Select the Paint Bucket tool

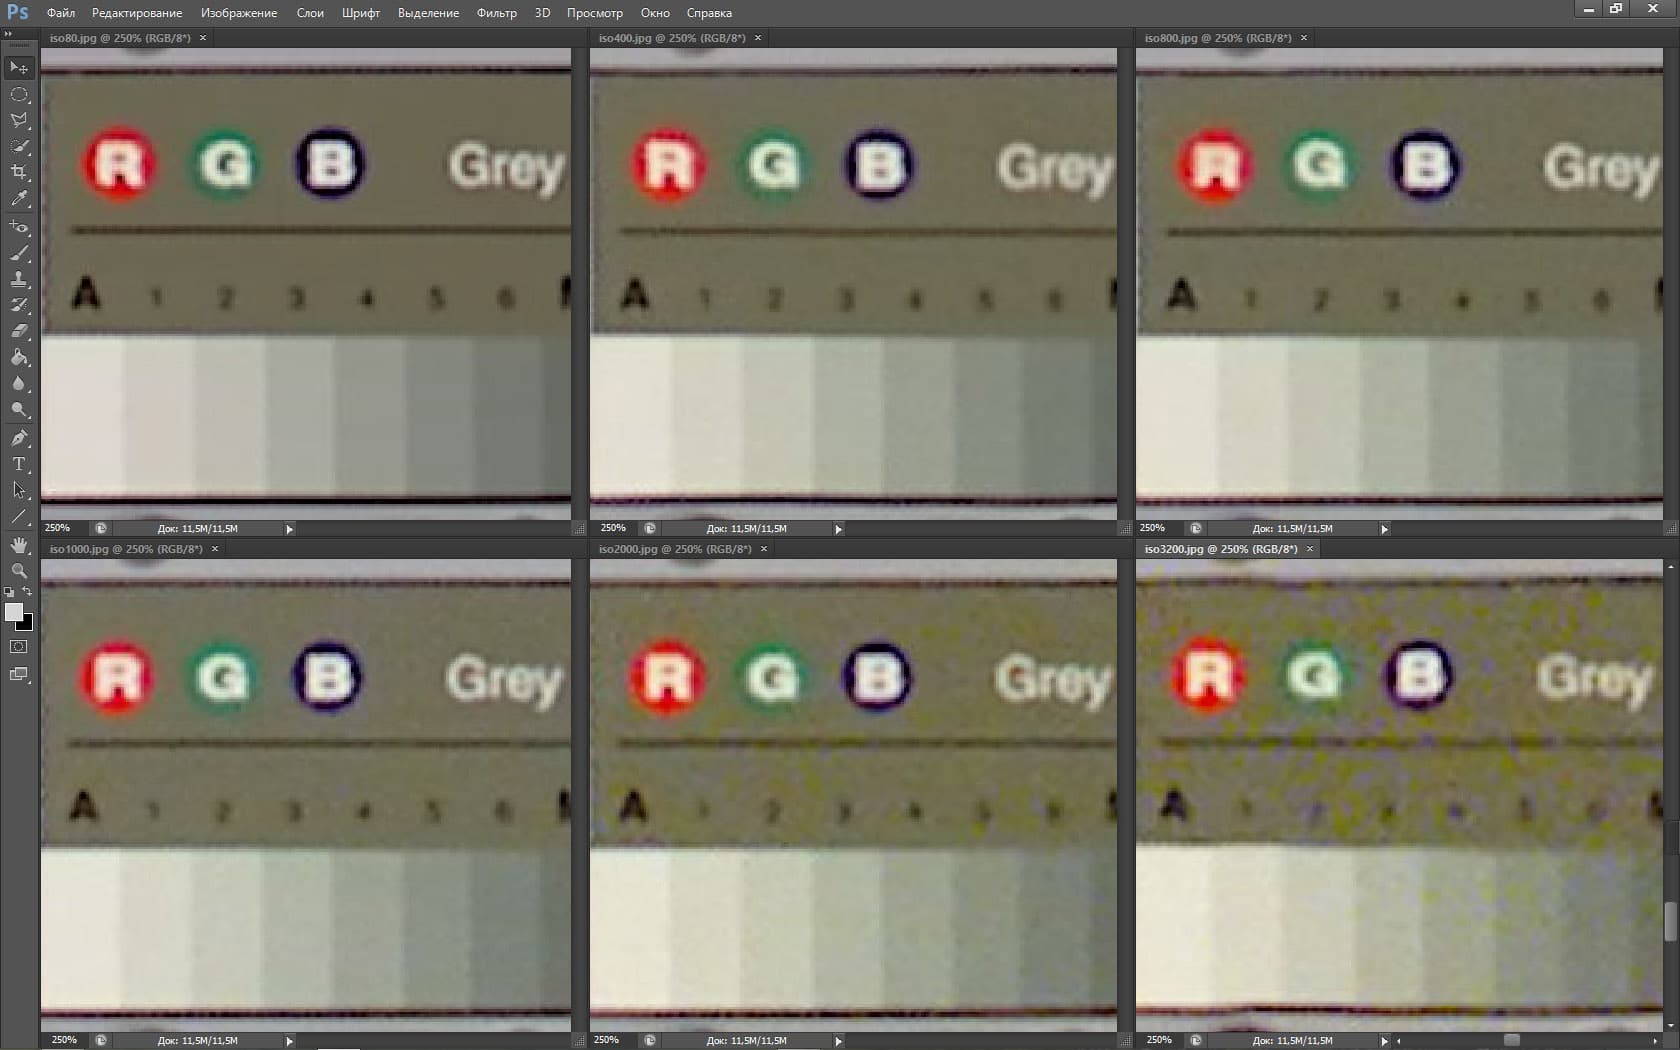click(19, 357)
